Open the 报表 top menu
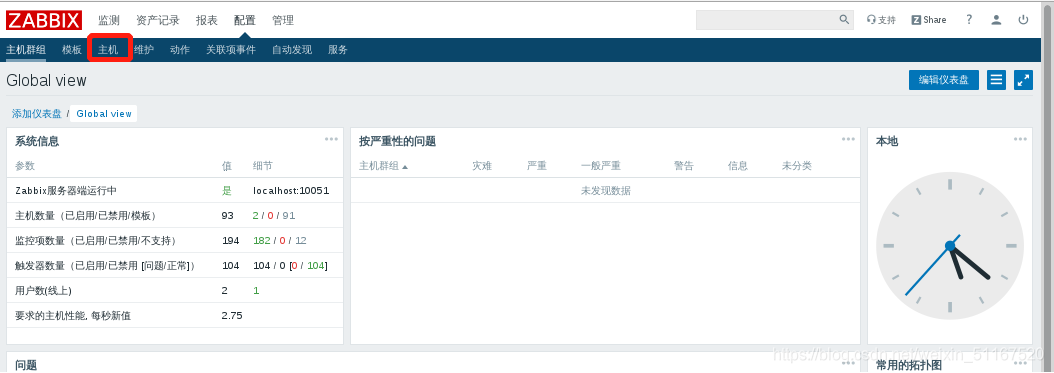The width and height of the screenshot is (1054, 373). [207, 20]
